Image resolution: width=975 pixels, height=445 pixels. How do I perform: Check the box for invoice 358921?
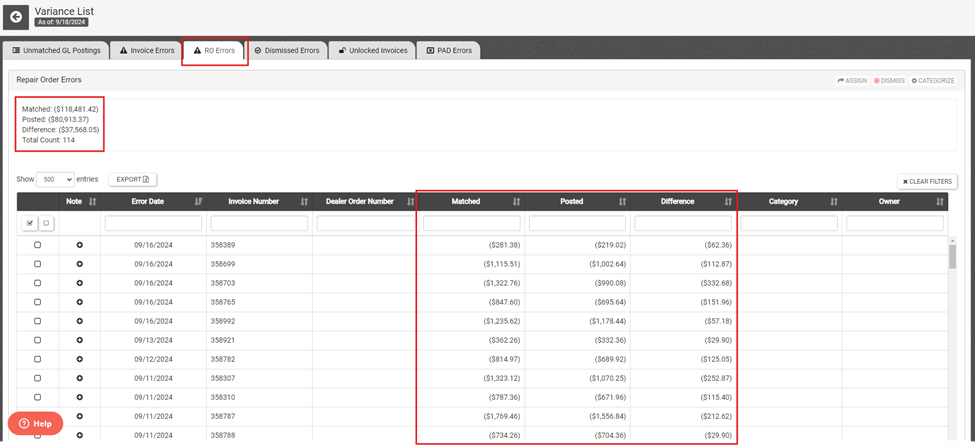coord(37,340)
